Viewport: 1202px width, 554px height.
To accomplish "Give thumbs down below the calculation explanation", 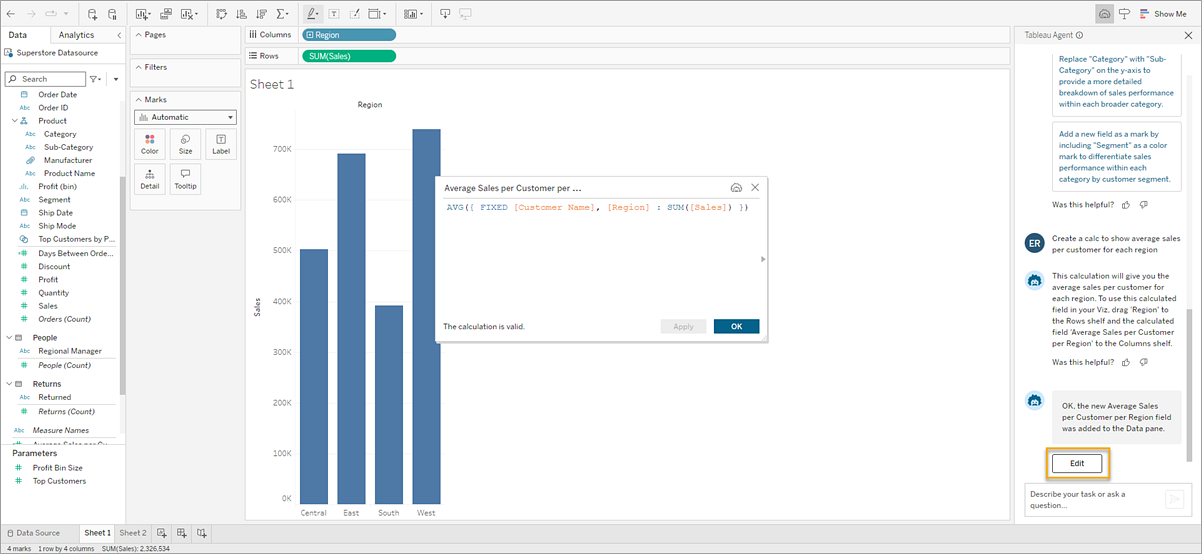I will (1143, 361).
